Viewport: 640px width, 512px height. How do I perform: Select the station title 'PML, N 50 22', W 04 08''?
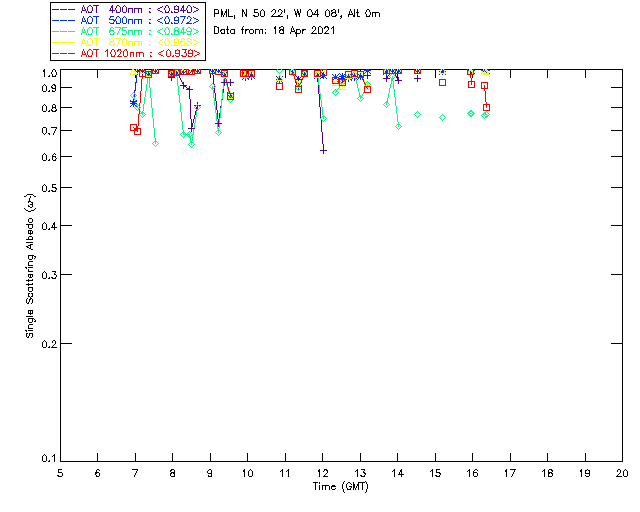[278, 13]
